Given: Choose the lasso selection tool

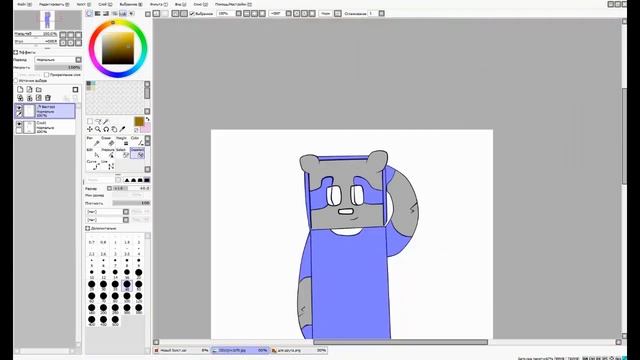Looking at the screenshot, I should 98,121.
